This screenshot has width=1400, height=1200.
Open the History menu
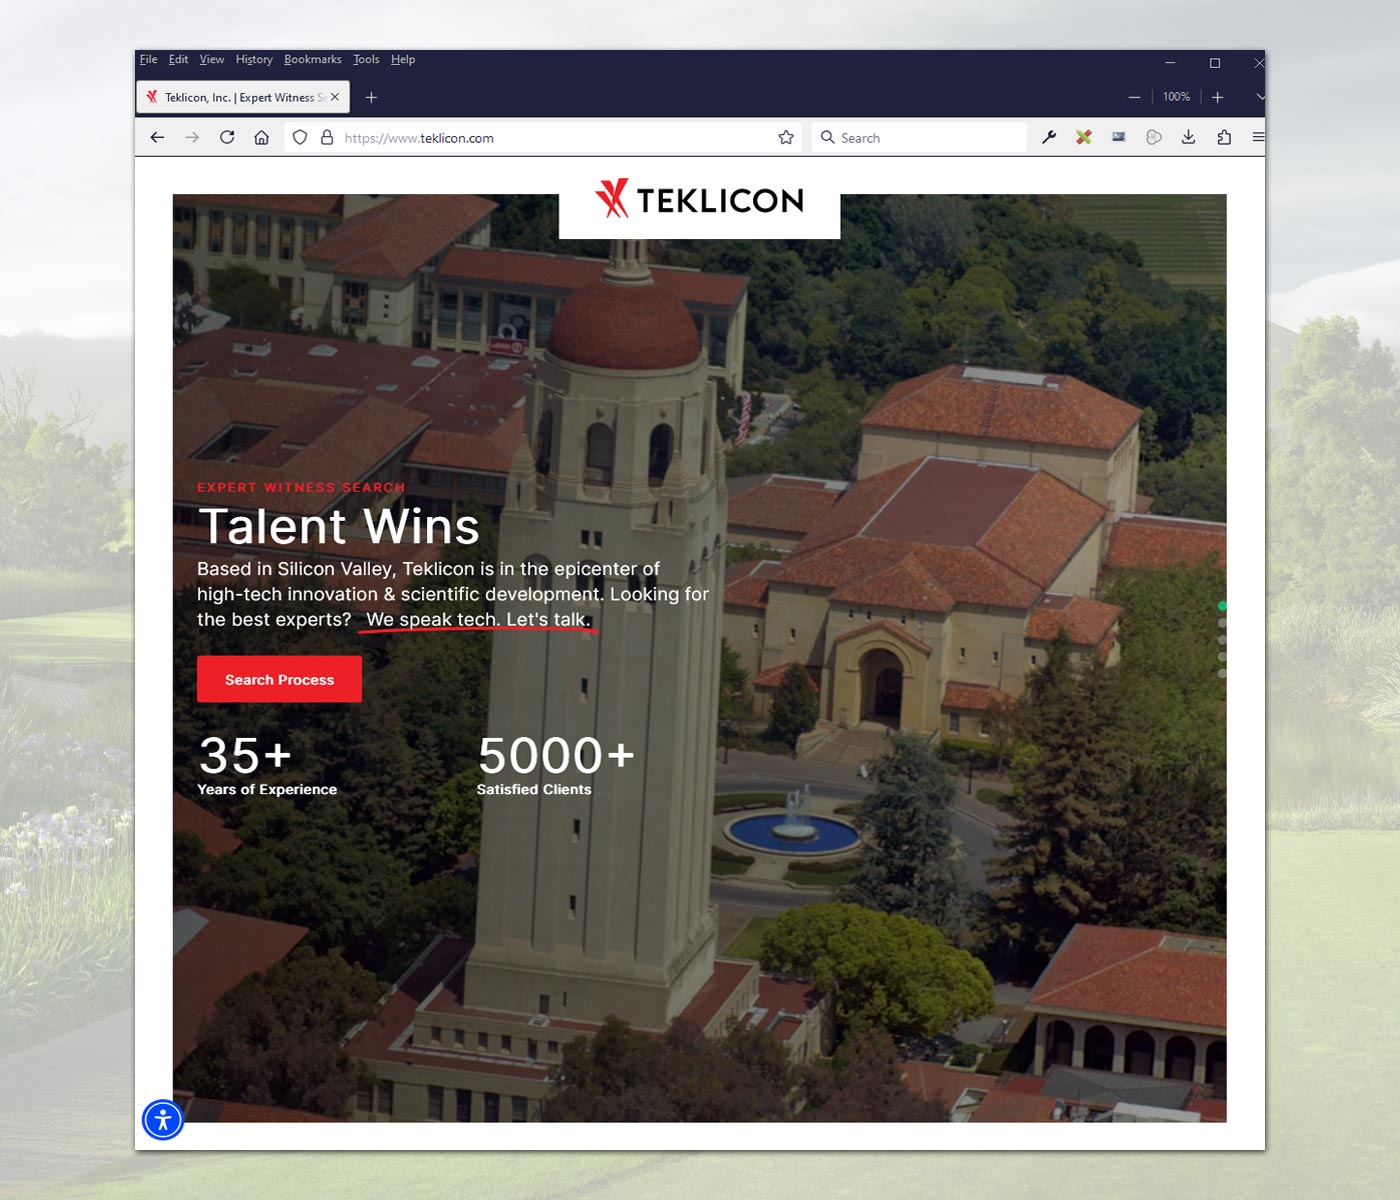point(254,60)
